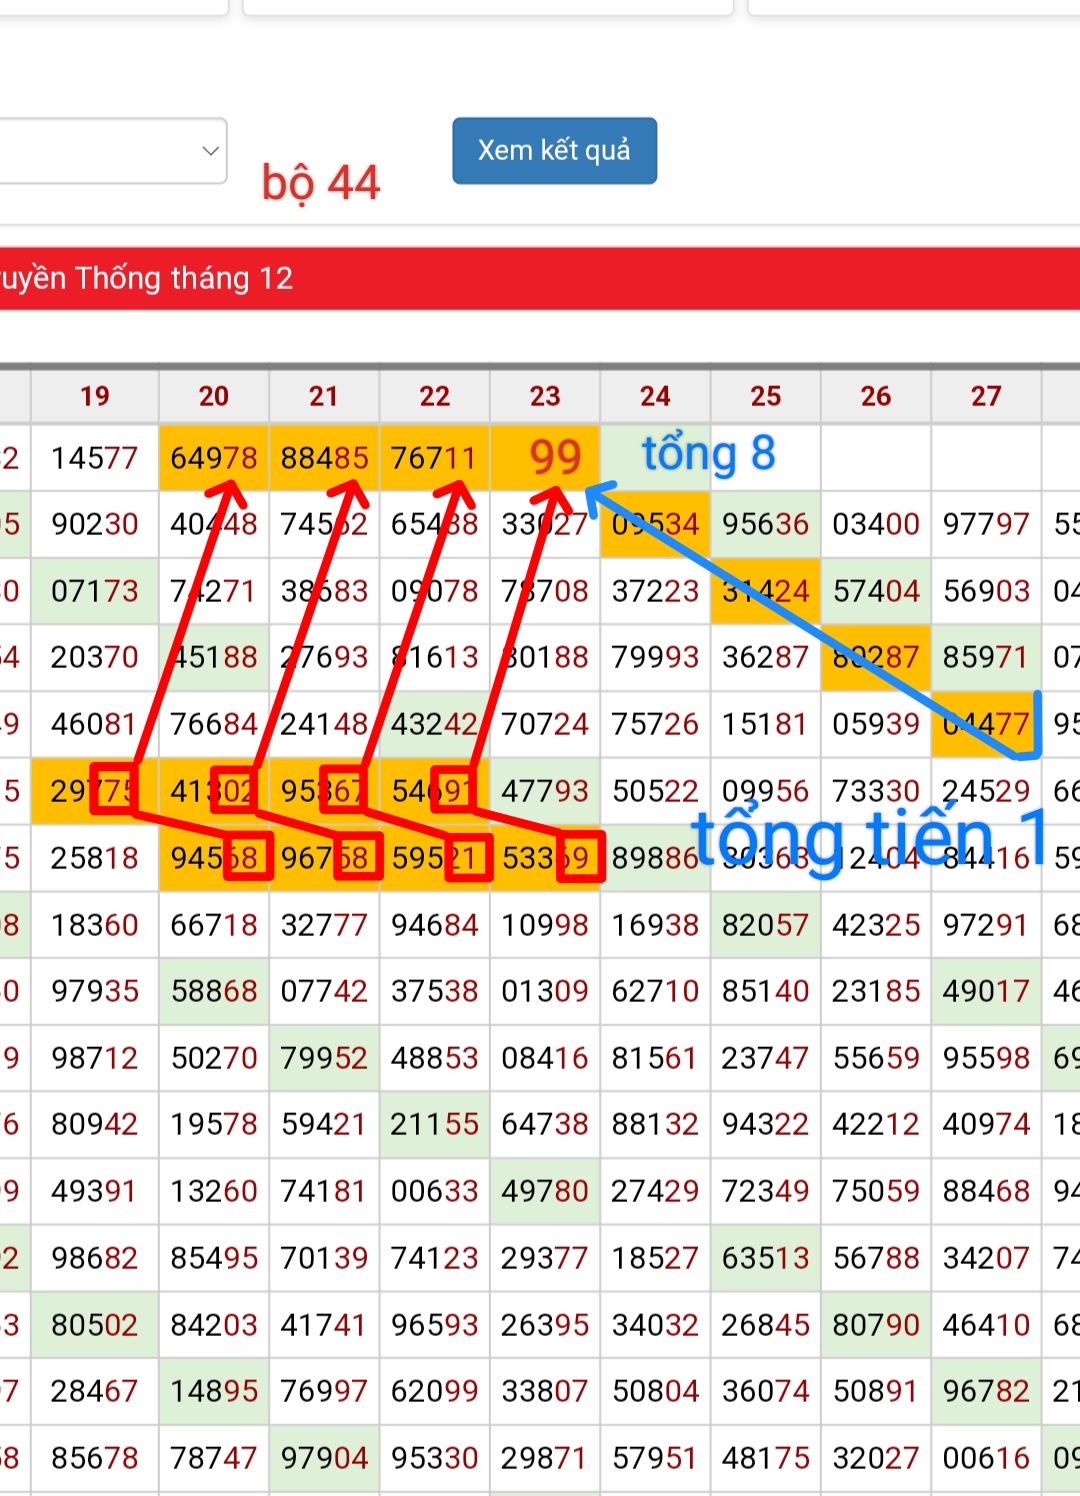The width and height of the screenshot is (1080, 1496).
Task: Click cell 70724
Action: click(x=545, y=724)
